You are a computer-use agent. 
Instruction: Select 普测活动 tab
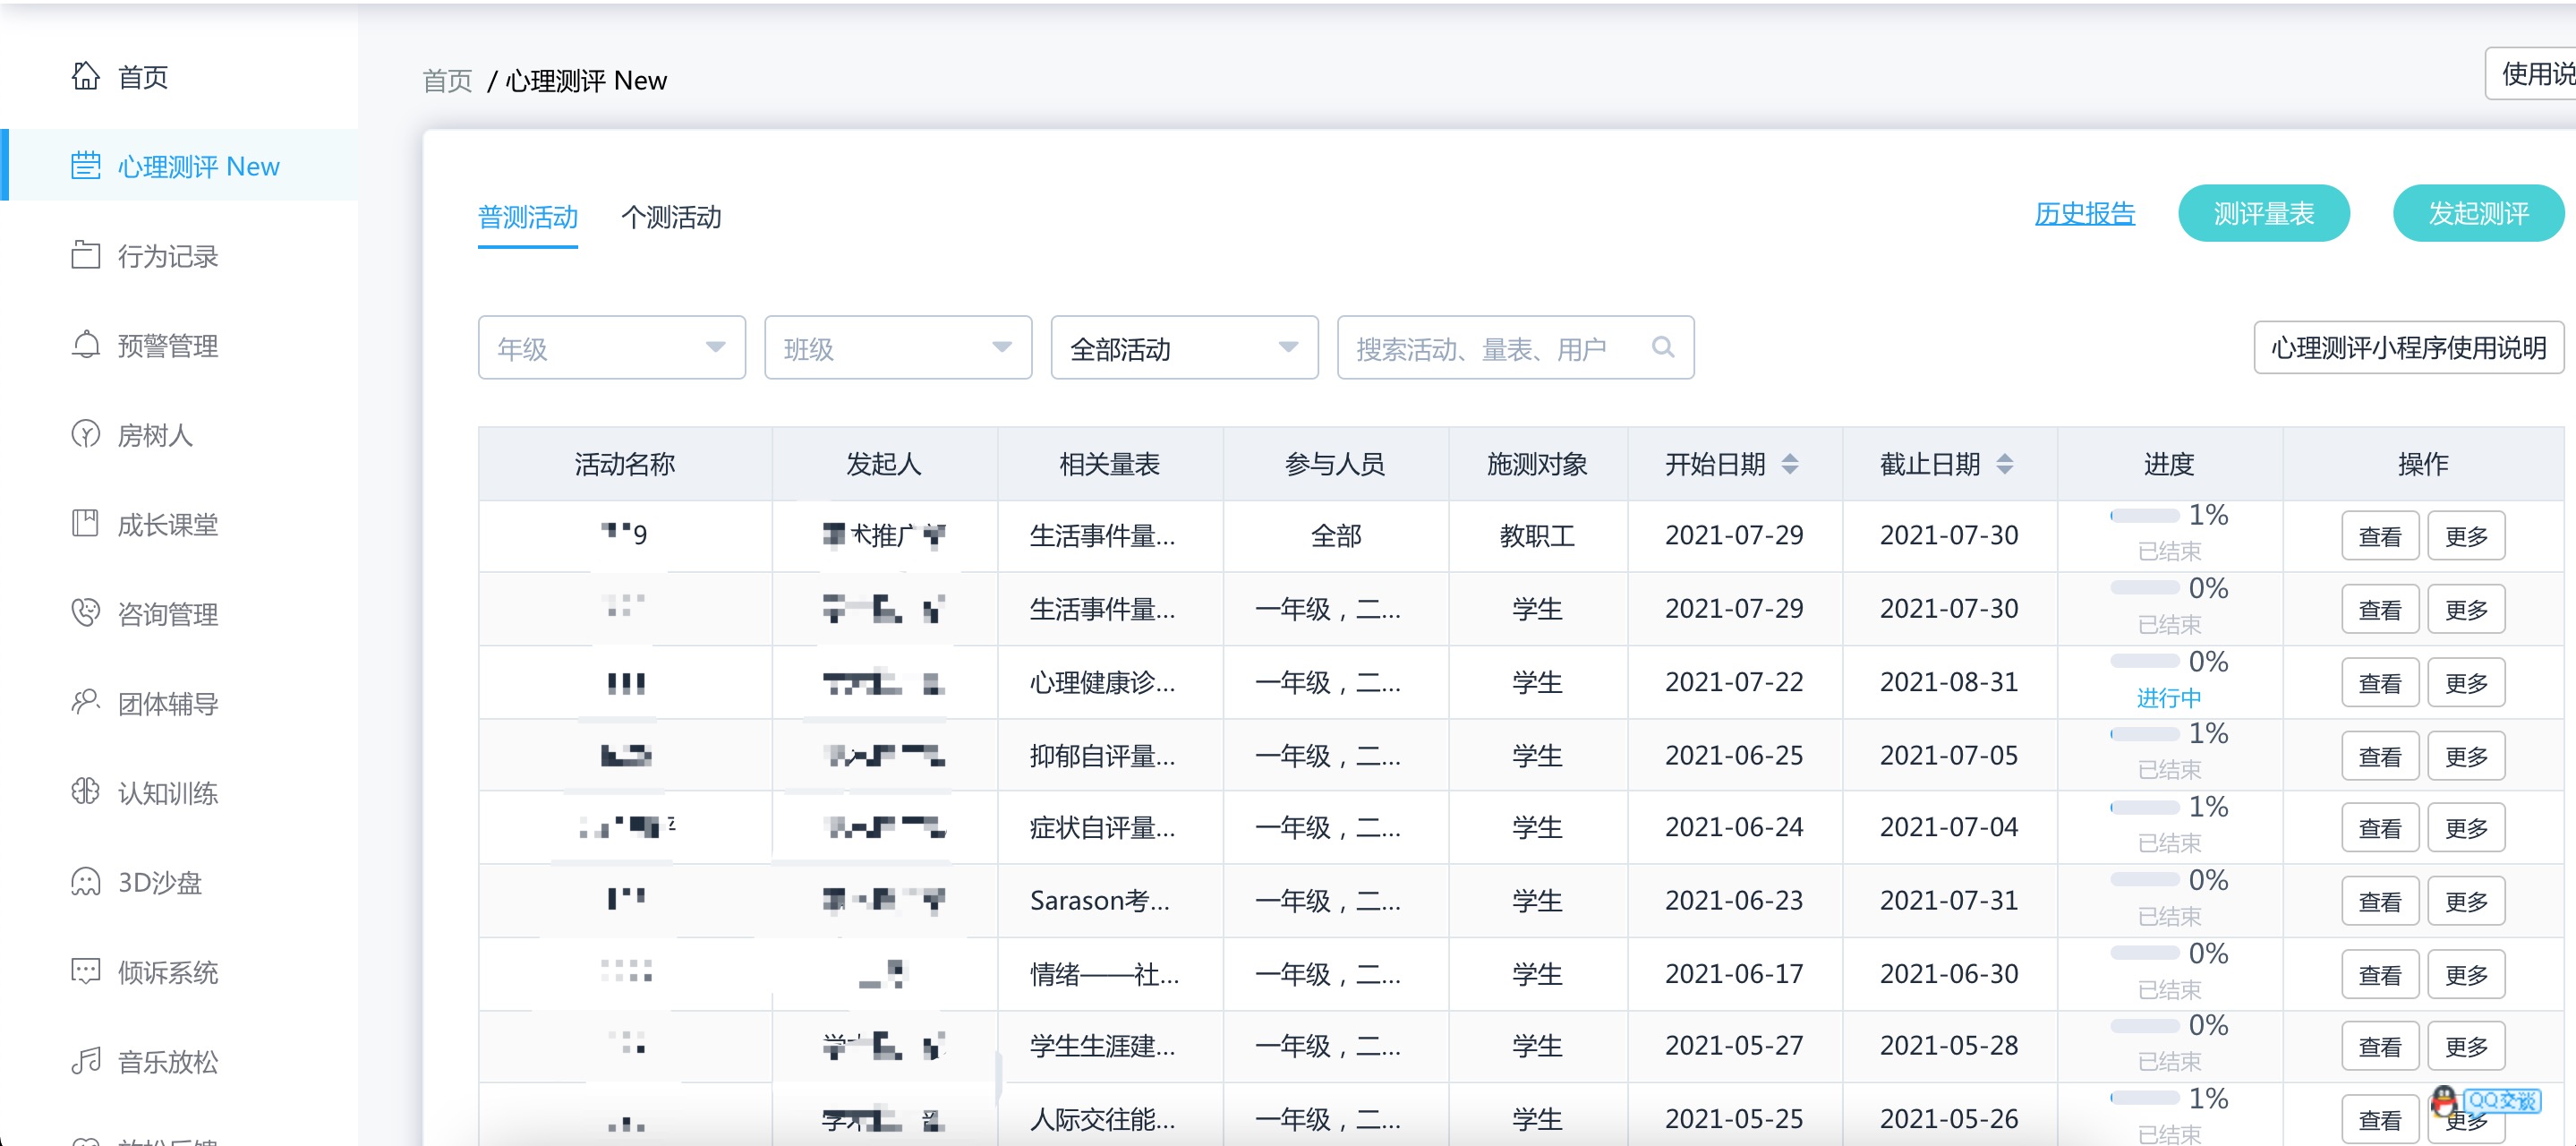click(x=527, y=217)
